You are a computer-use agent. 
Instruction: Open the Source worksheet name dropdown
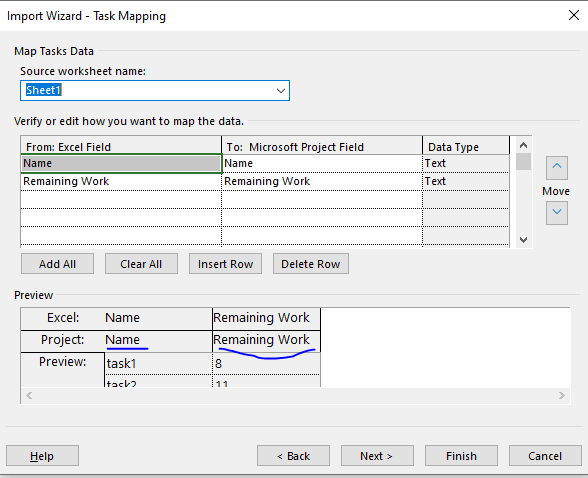pyautogui.click(x=280, y=91)
